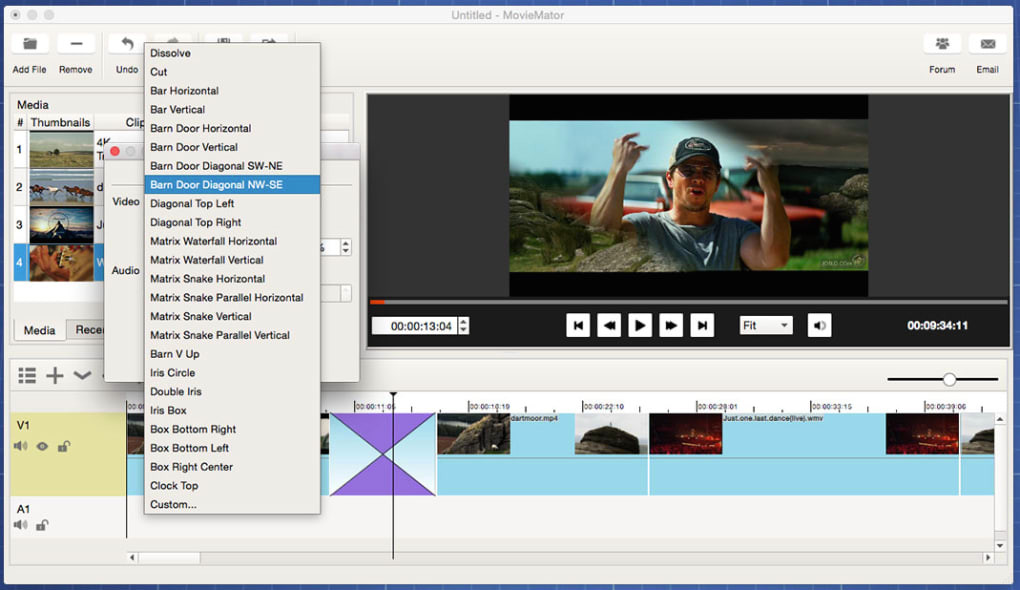Open the timeline list menu icon
This screenshot has height=590, width=1020.
click(x=27, y=375)
